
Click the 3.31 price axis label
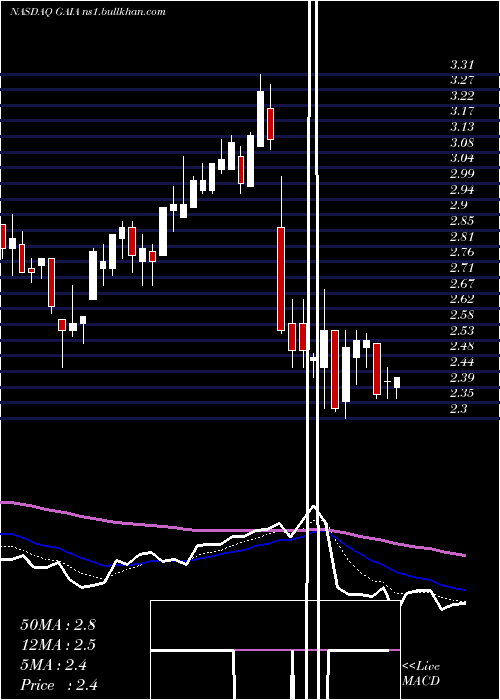(x=462, y=65)
